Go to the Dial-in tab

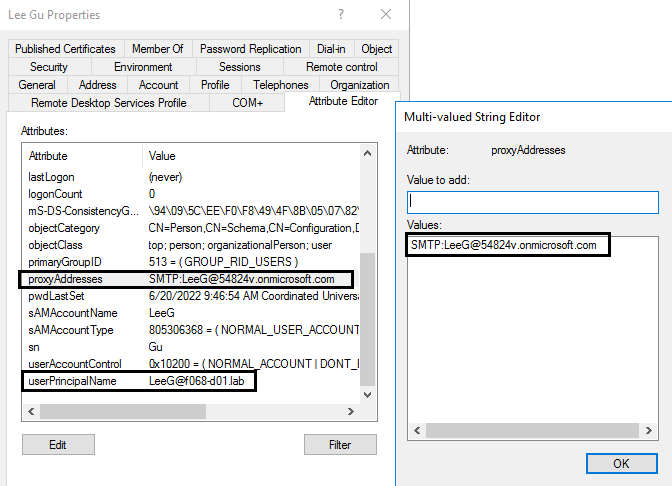333,49
